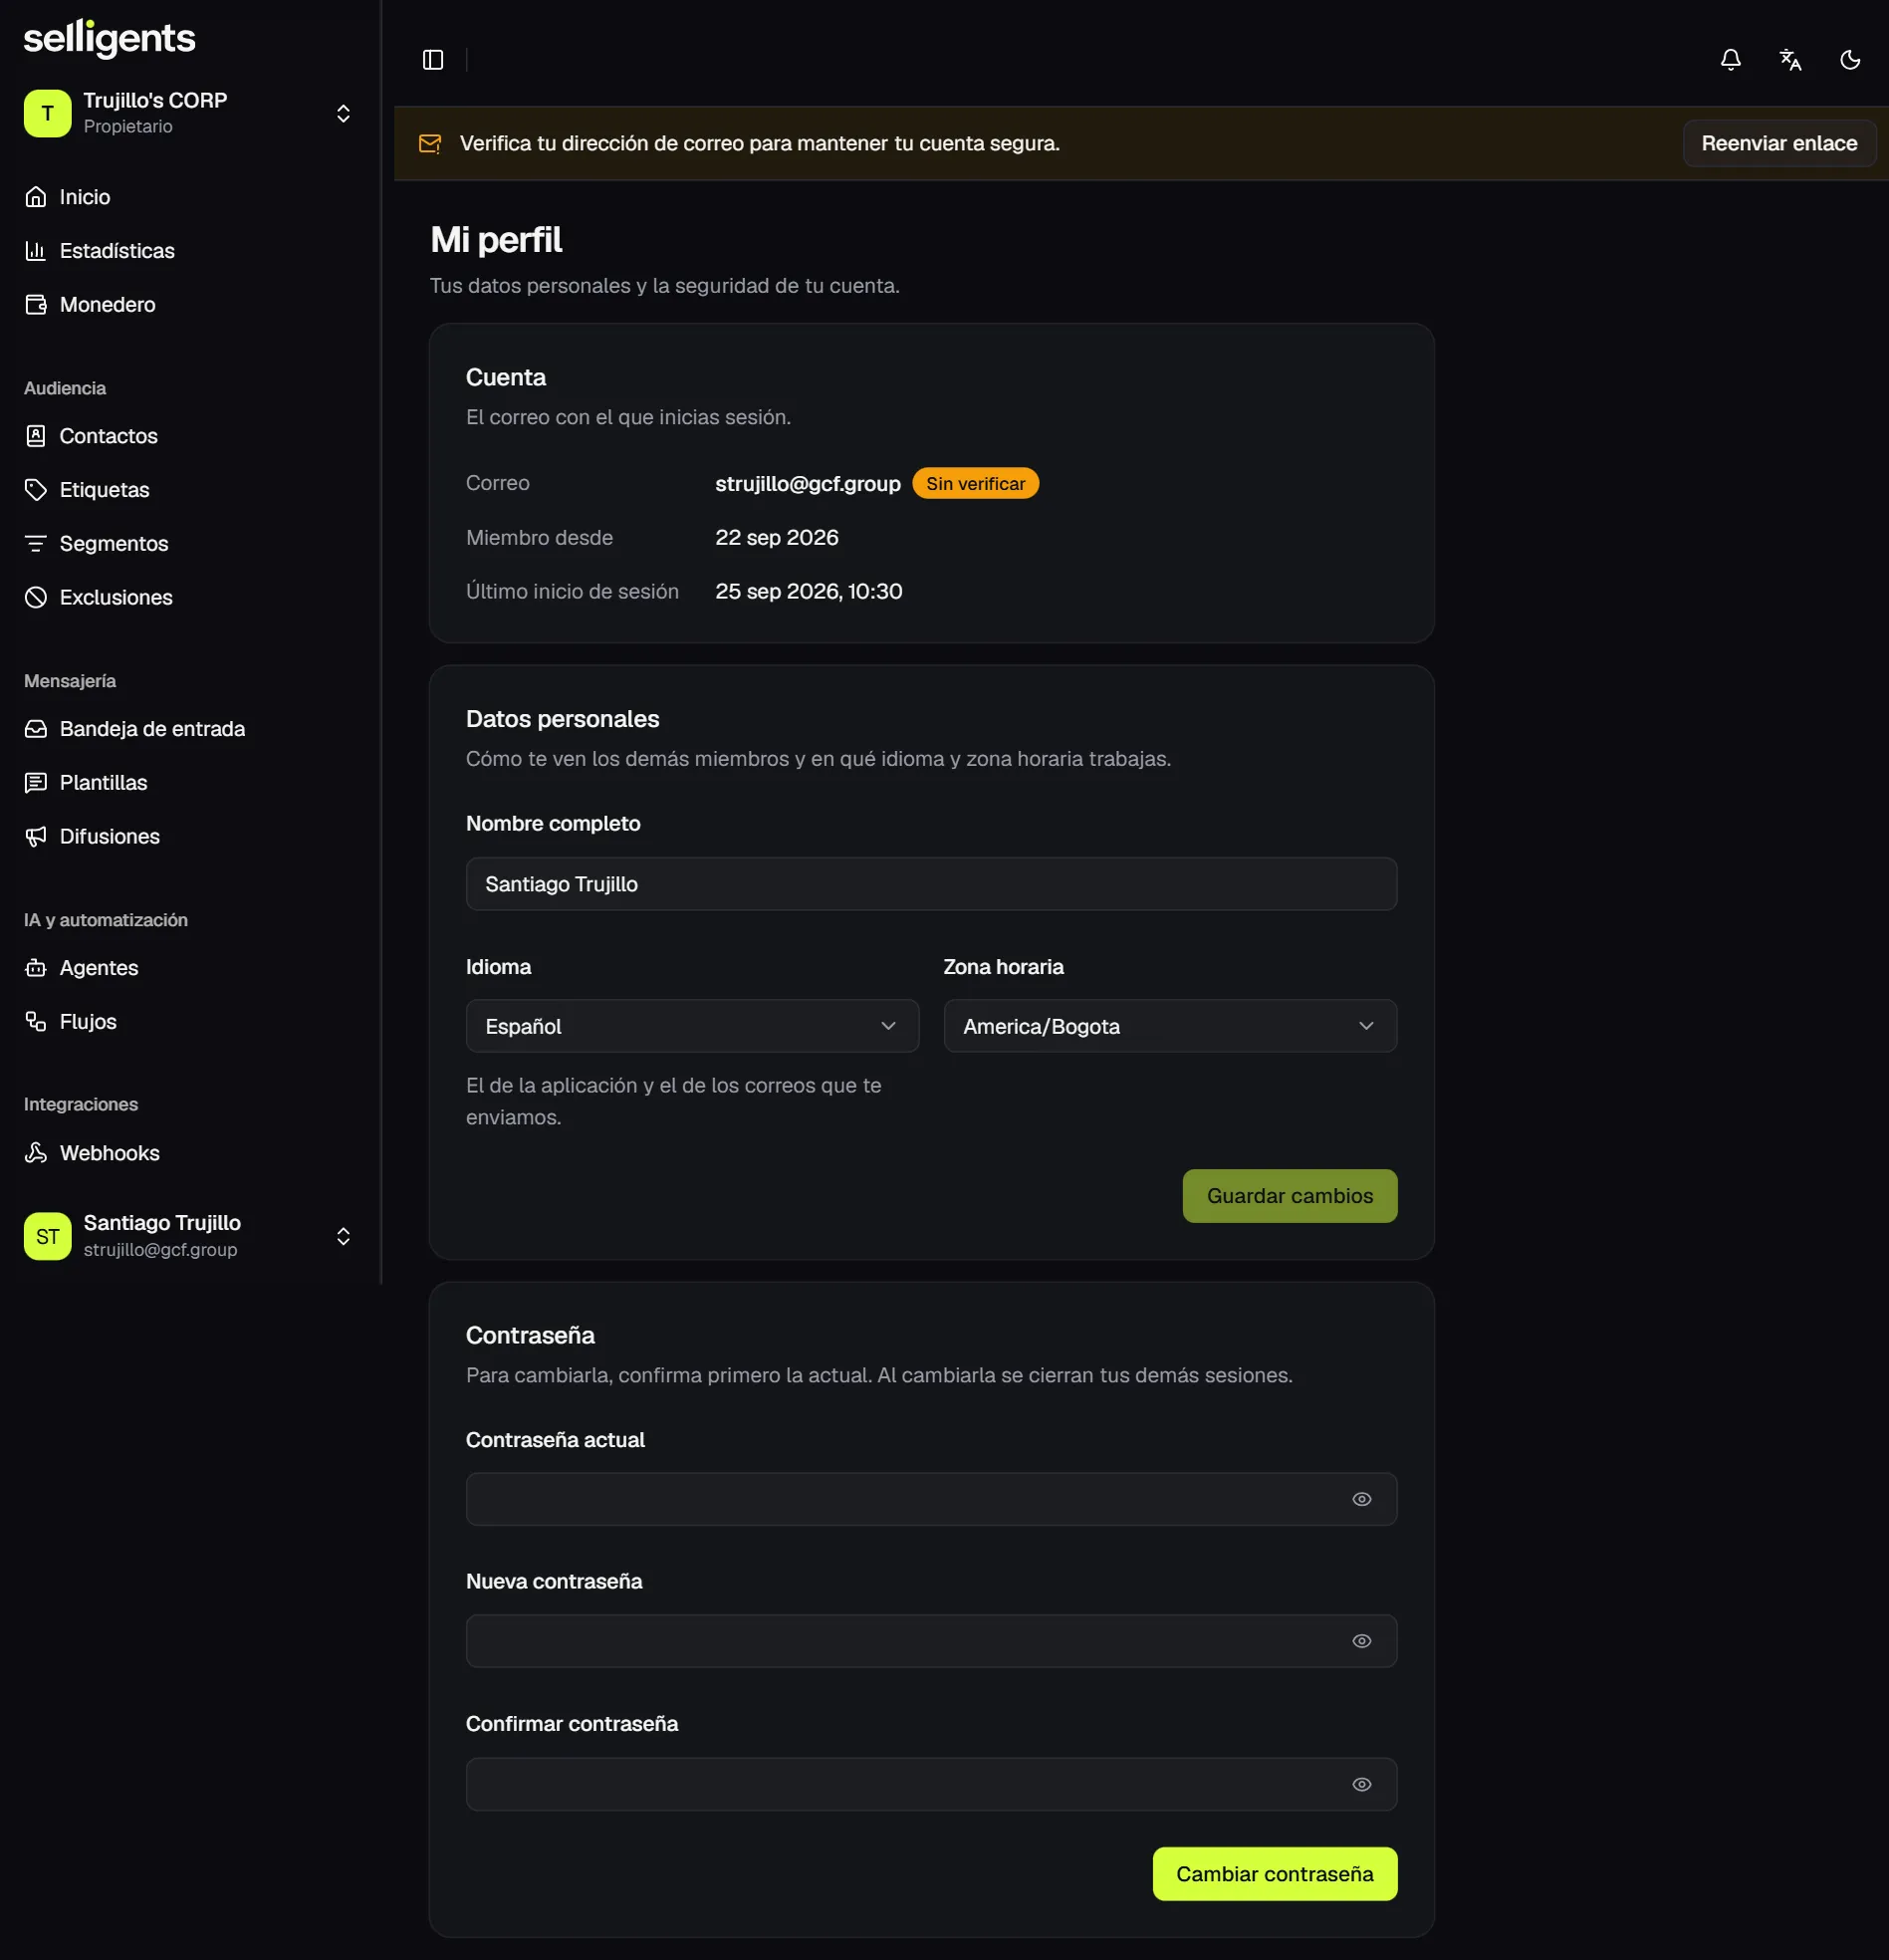Click the Flujos workflow icon
This screenshot has height=1960, width=1889.
coord(36,1022)
